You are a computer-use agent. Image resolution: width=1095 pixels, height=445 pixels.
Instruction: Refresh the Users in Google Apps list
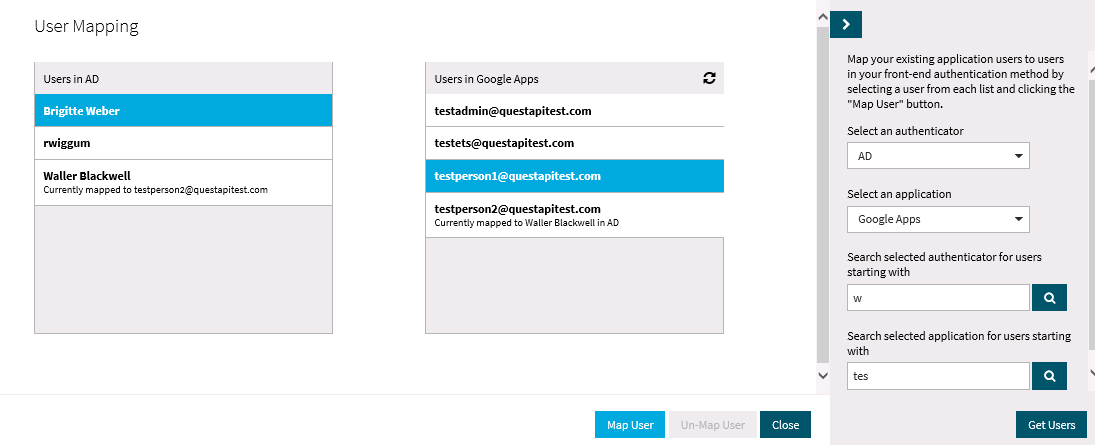[x=710, y=78]
